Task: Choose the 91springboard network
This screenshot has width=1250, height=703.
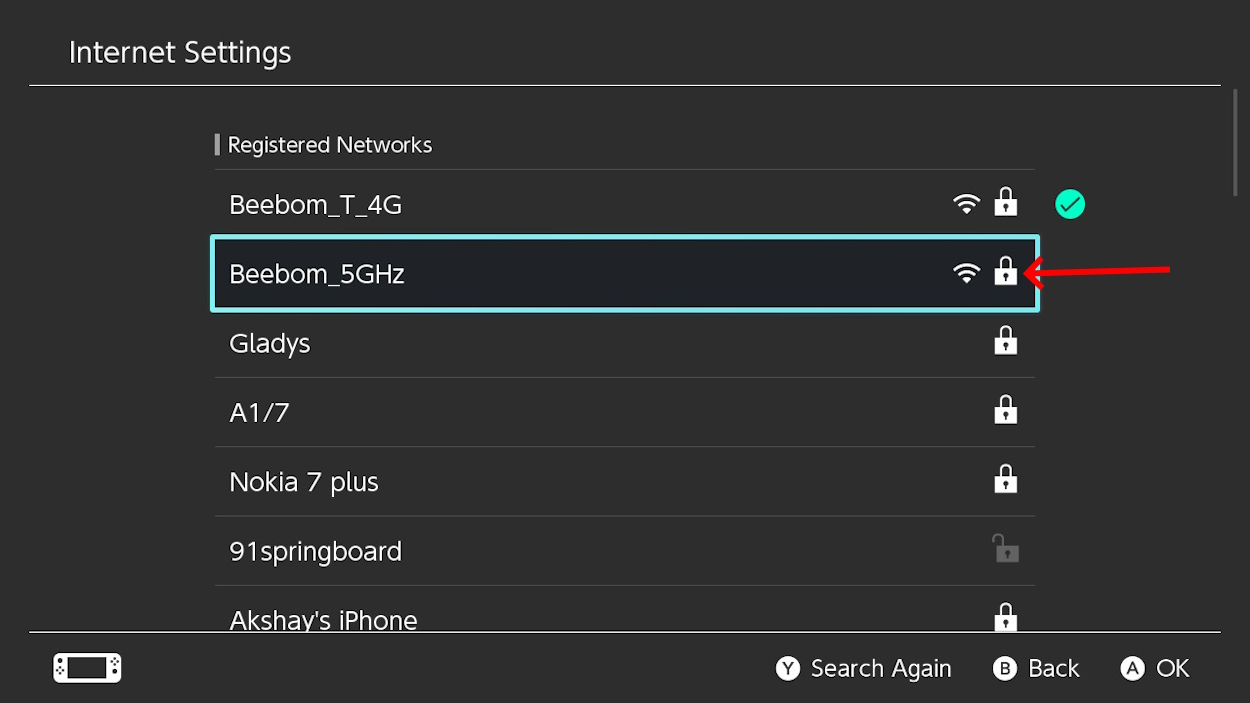Action: (x=316, y=551)
